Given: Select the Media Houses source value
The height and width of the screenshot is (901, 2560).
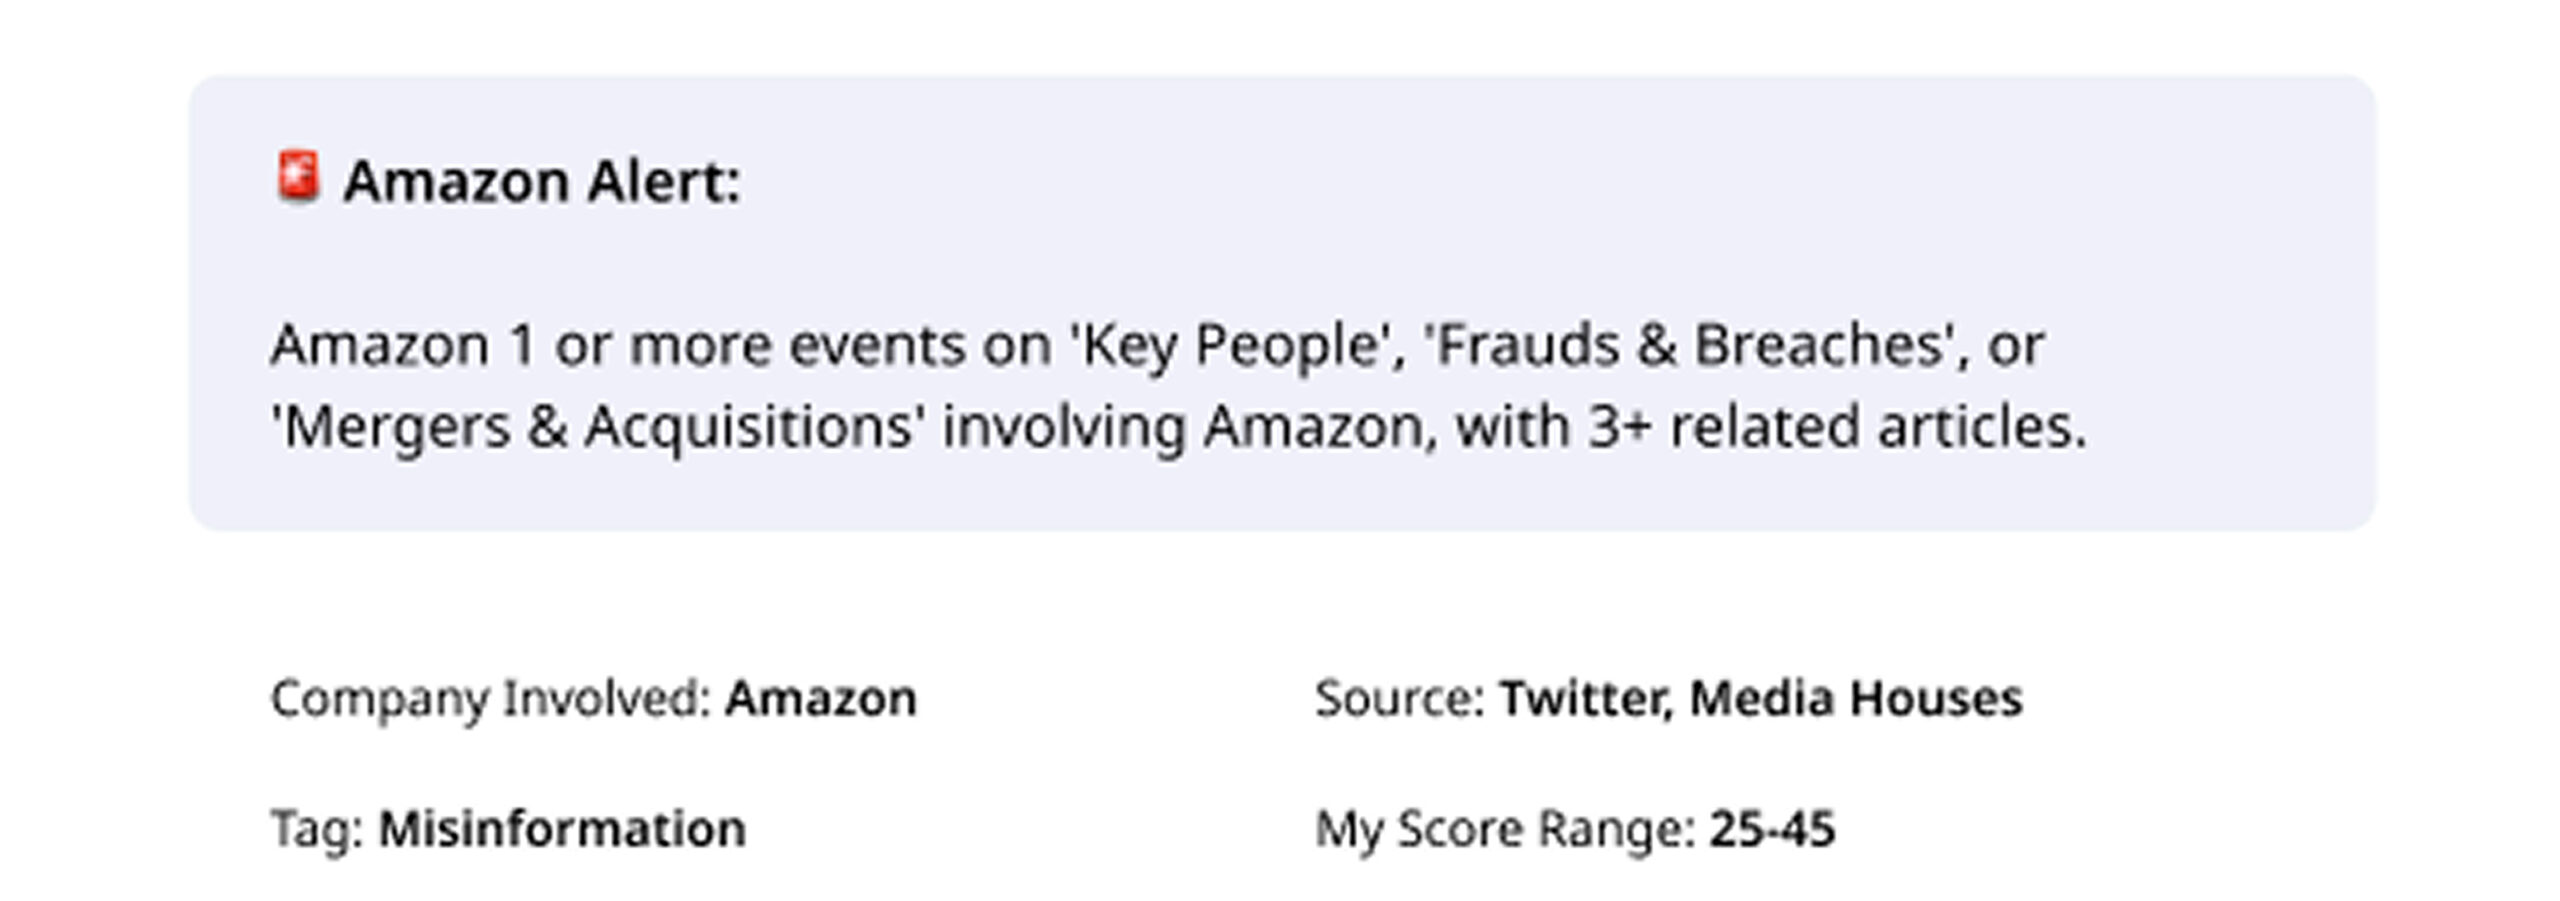Looking at the screenshot, I should click(1856, 698).
